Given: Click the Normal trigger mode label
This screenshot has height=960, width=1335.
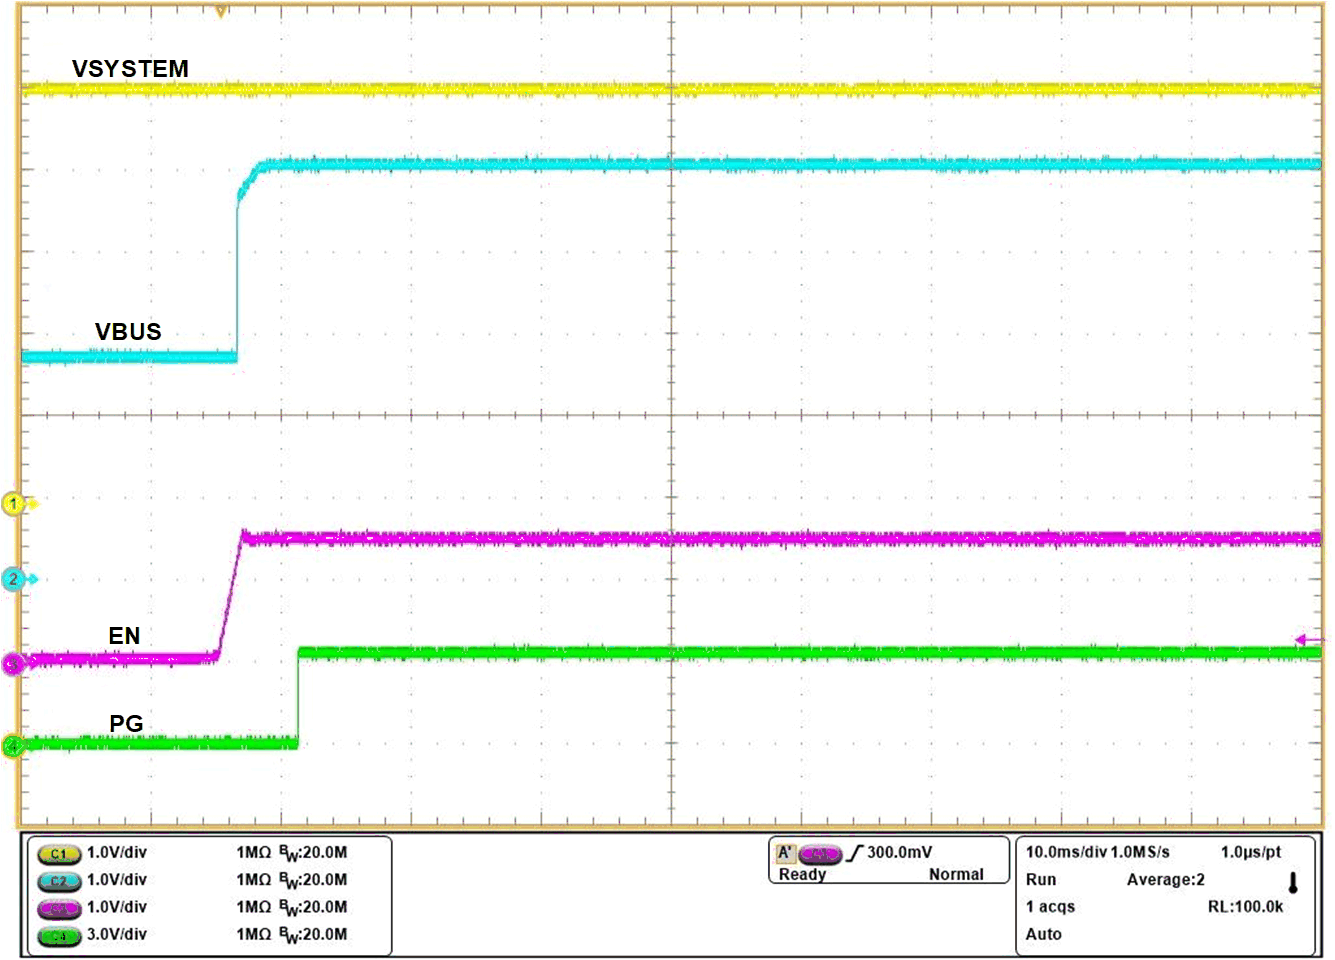Looking at the screenshot, I should [x=956, y=874].
